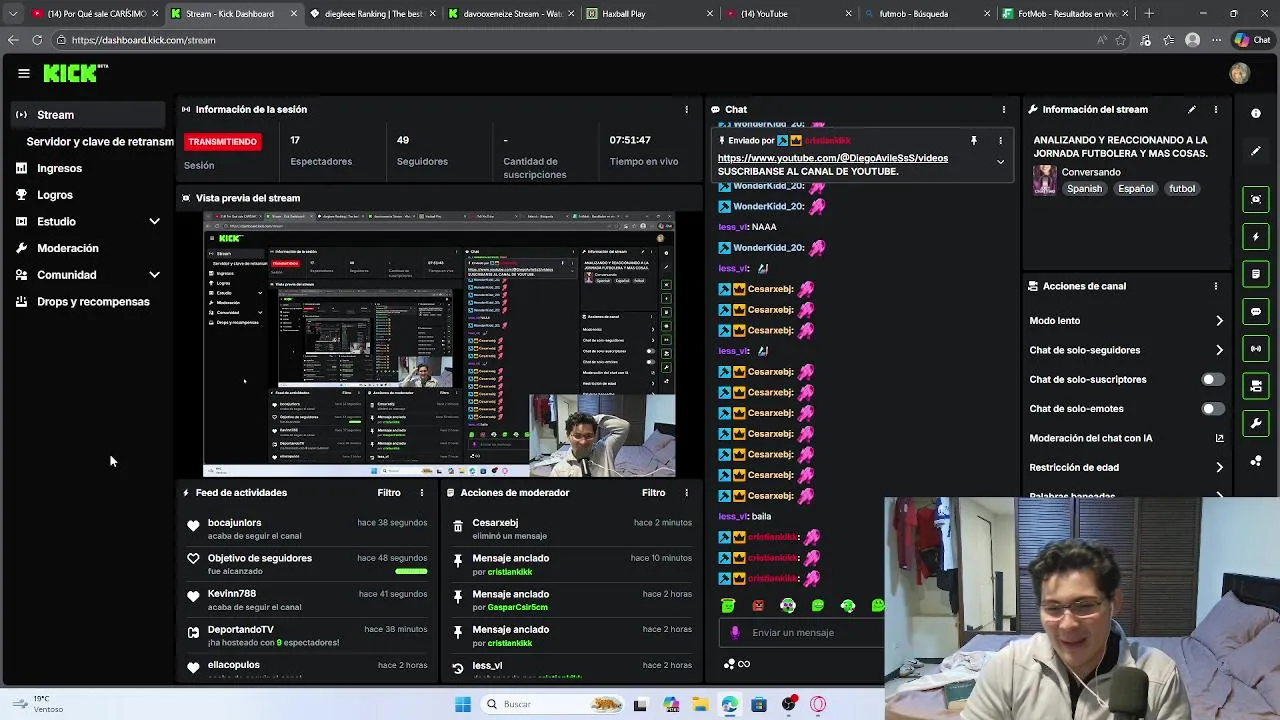The height and width of the screenshot is (720, 1280).
Task: Pick the red angry emote in the chat emote bar
Action: pyautogui.click(x=758, y=605)
